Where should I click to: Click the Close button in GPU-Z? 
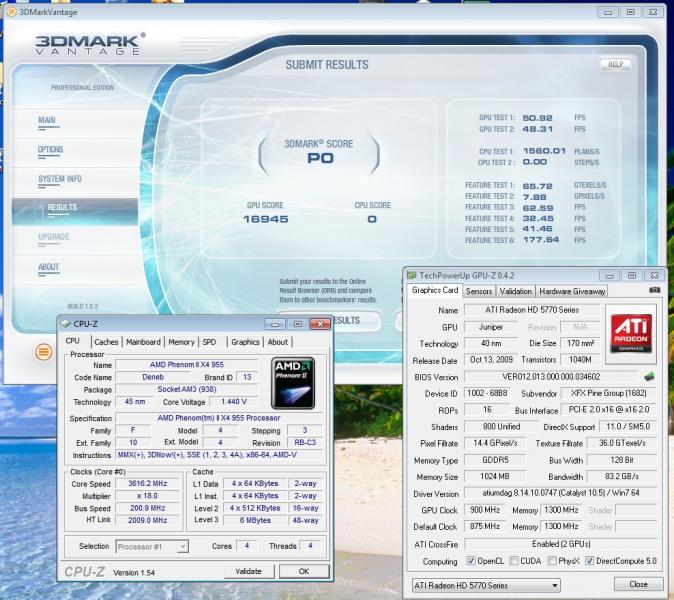(638, 584)
